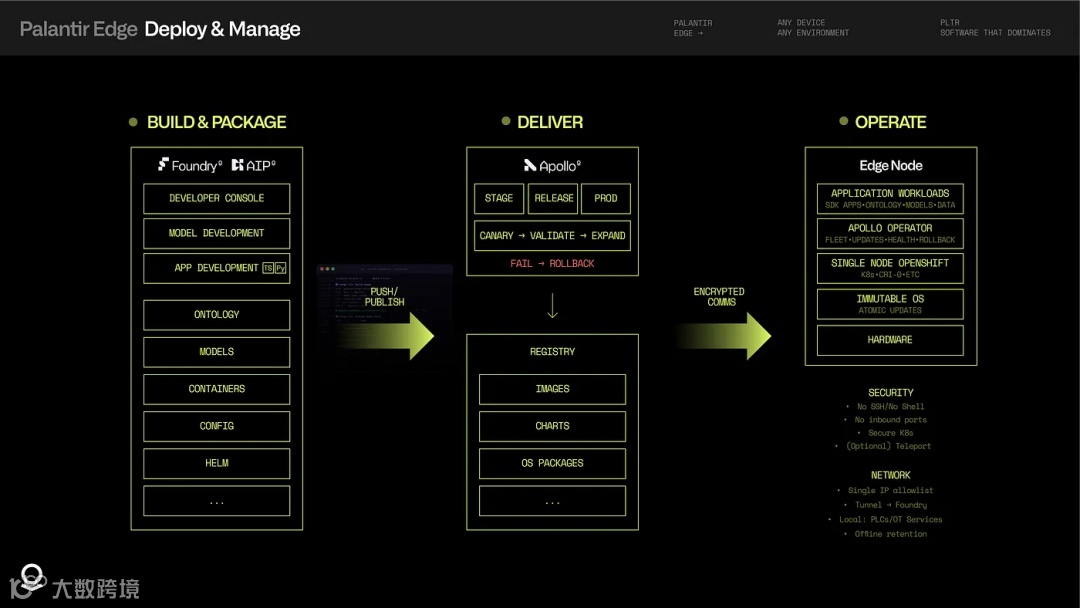Click the Ontology box

216,315
